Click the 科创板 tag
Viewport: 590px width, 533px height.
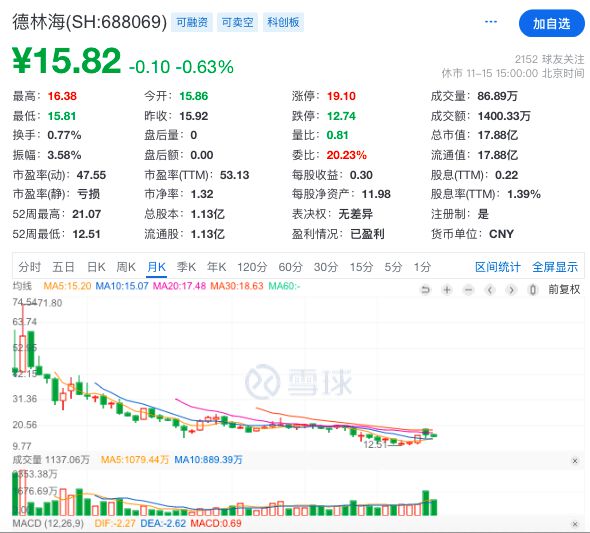tap(283, 22)
